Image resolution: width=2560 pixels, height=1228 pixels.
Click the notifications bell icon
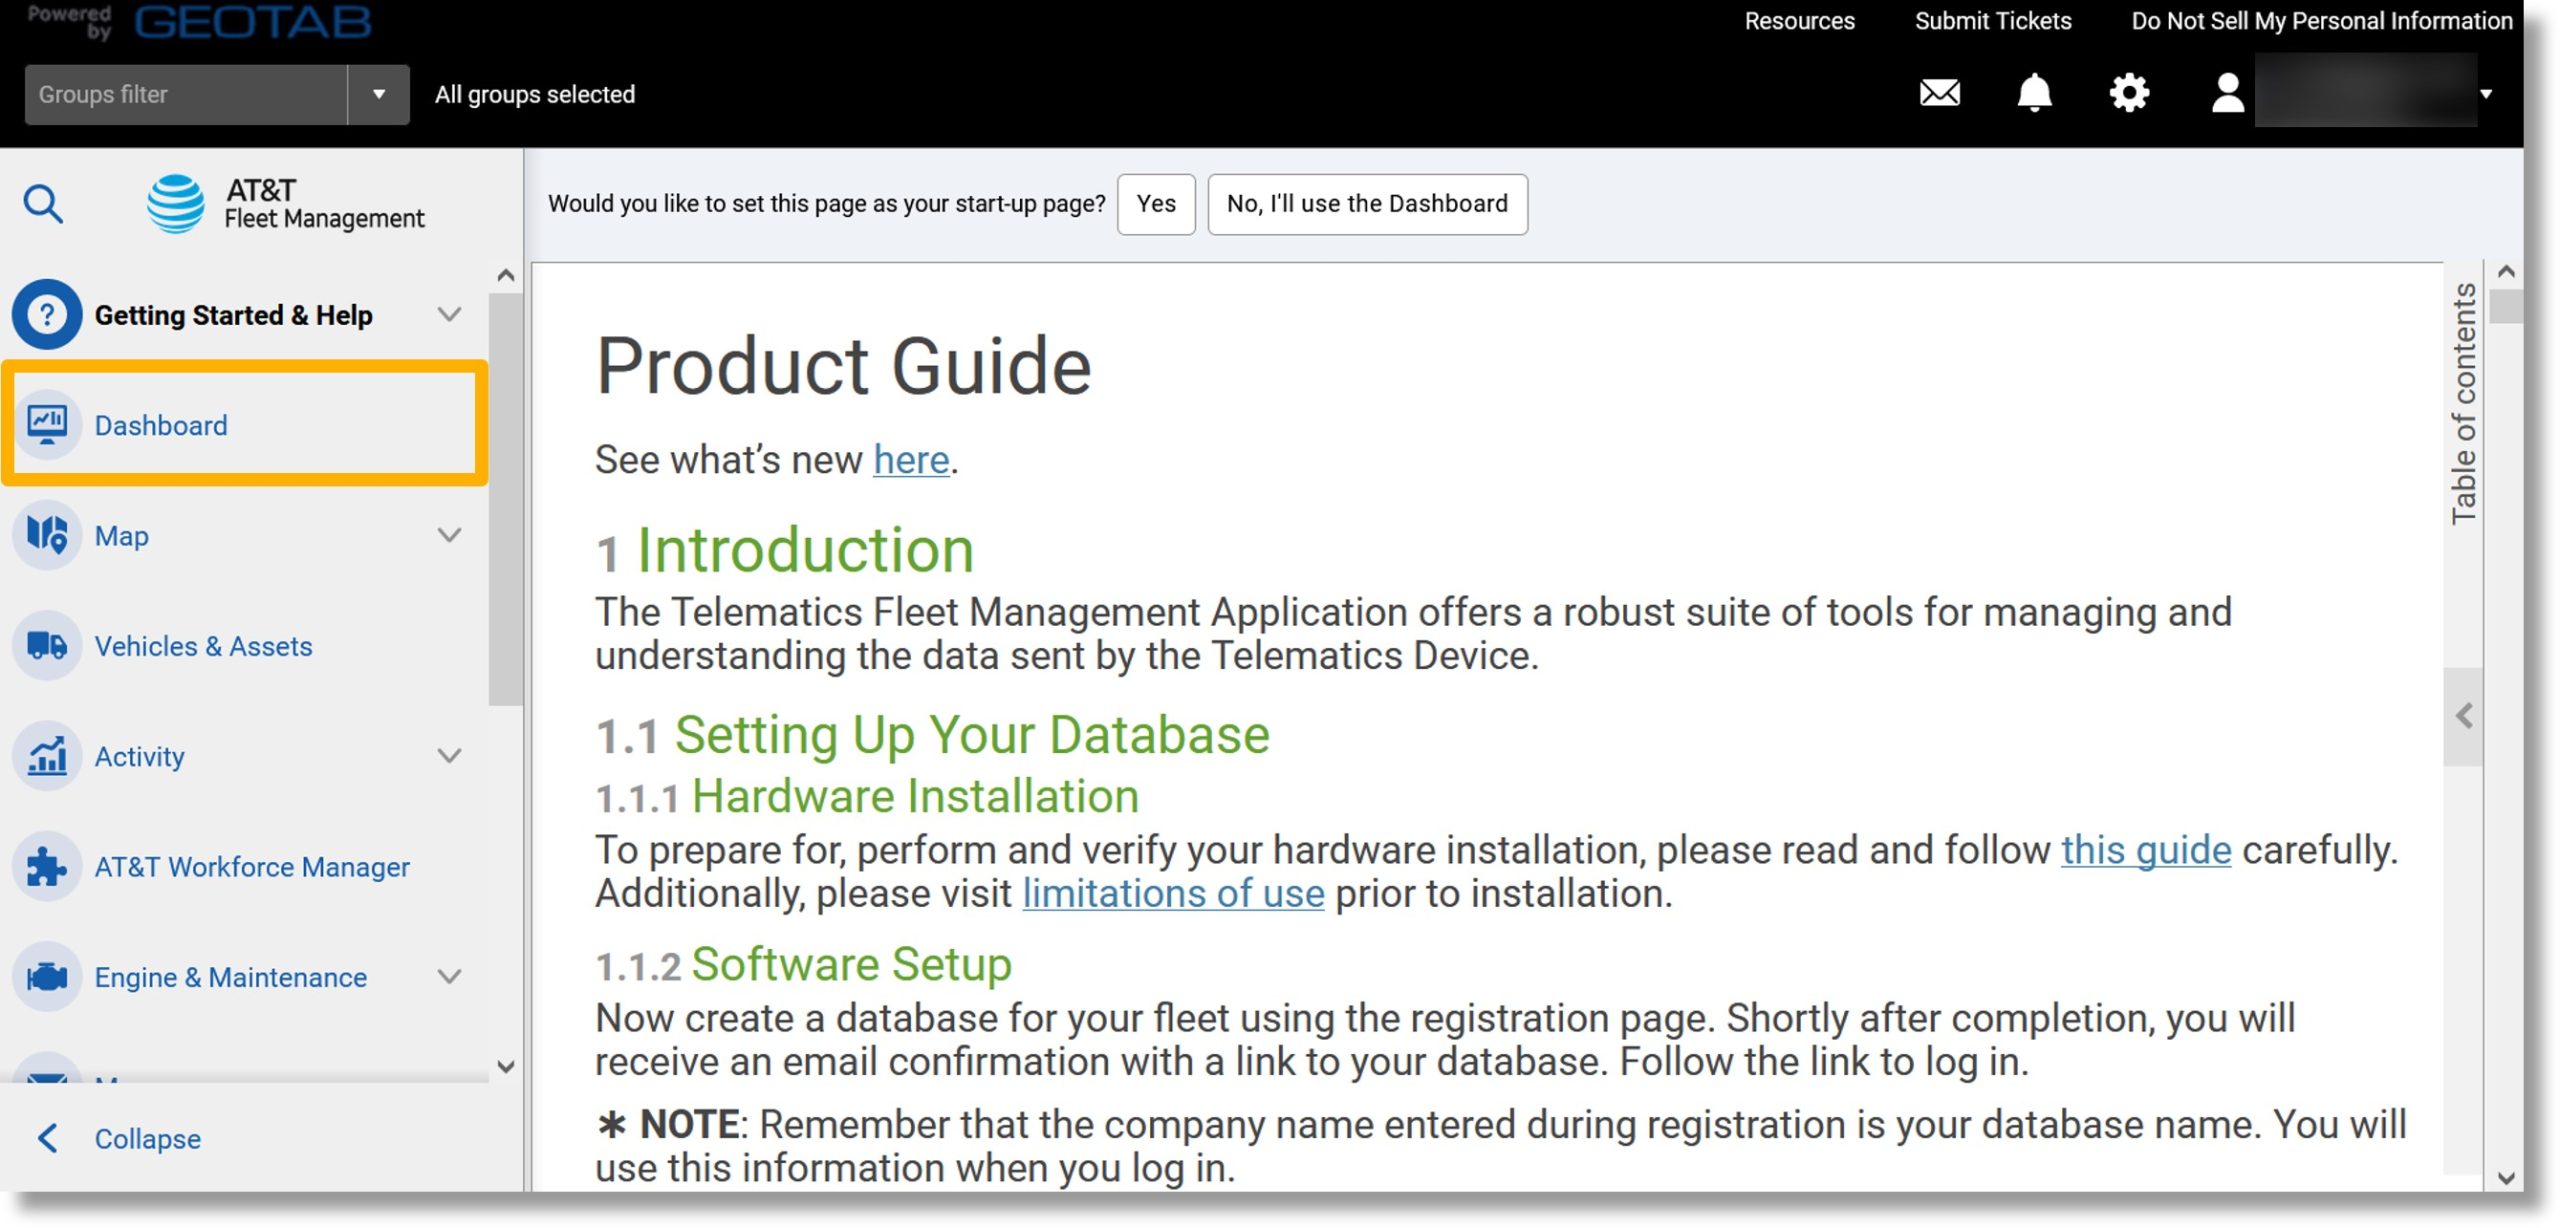[2034, 91]
